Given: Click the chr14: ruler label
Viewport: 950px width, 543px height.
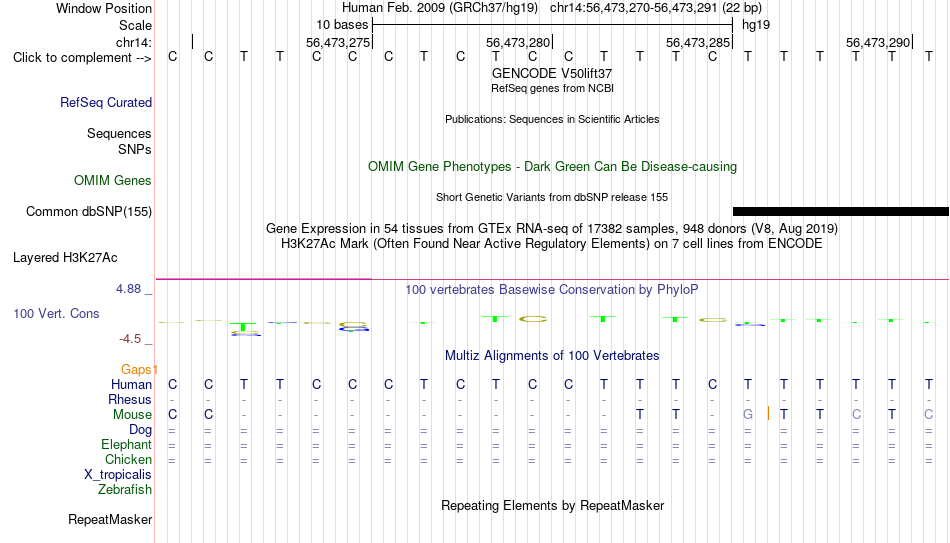Looking at the screenshot, I should pos(134,42).
